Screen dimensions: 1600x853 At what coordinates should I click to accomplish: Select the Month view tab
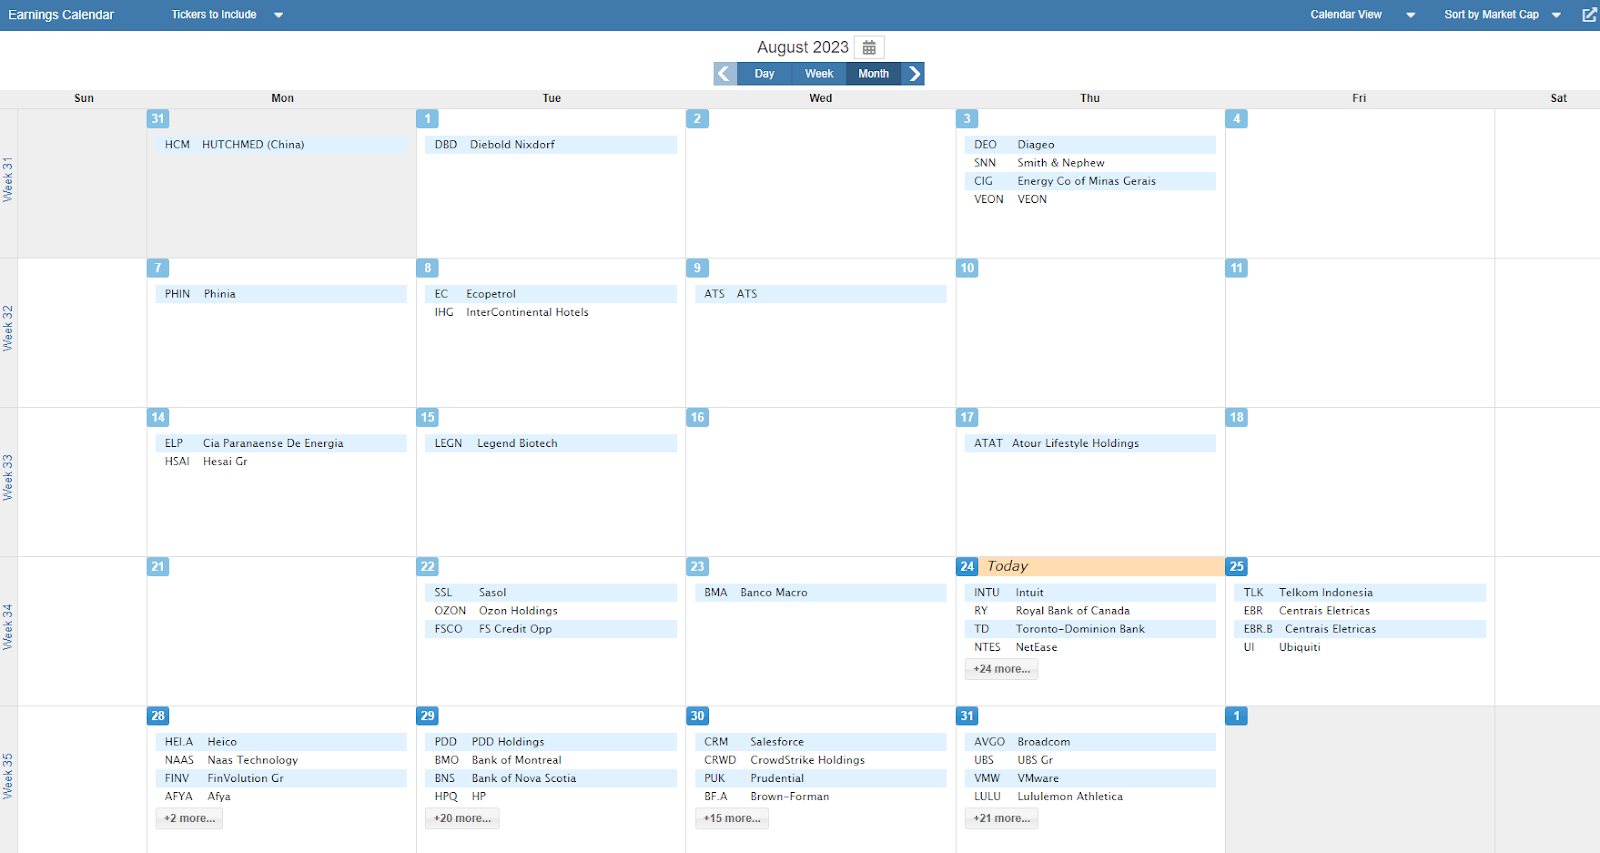pos(873,74)
